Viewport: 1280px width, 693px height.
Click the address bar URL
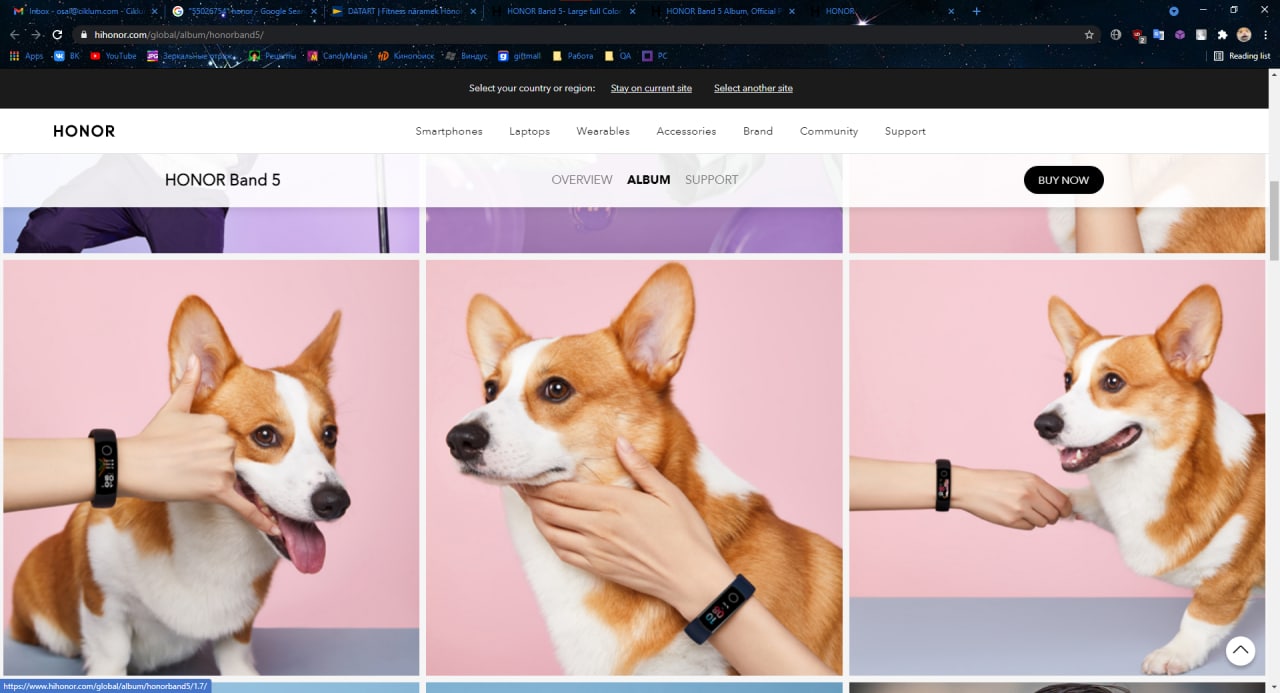pos(179,34)
